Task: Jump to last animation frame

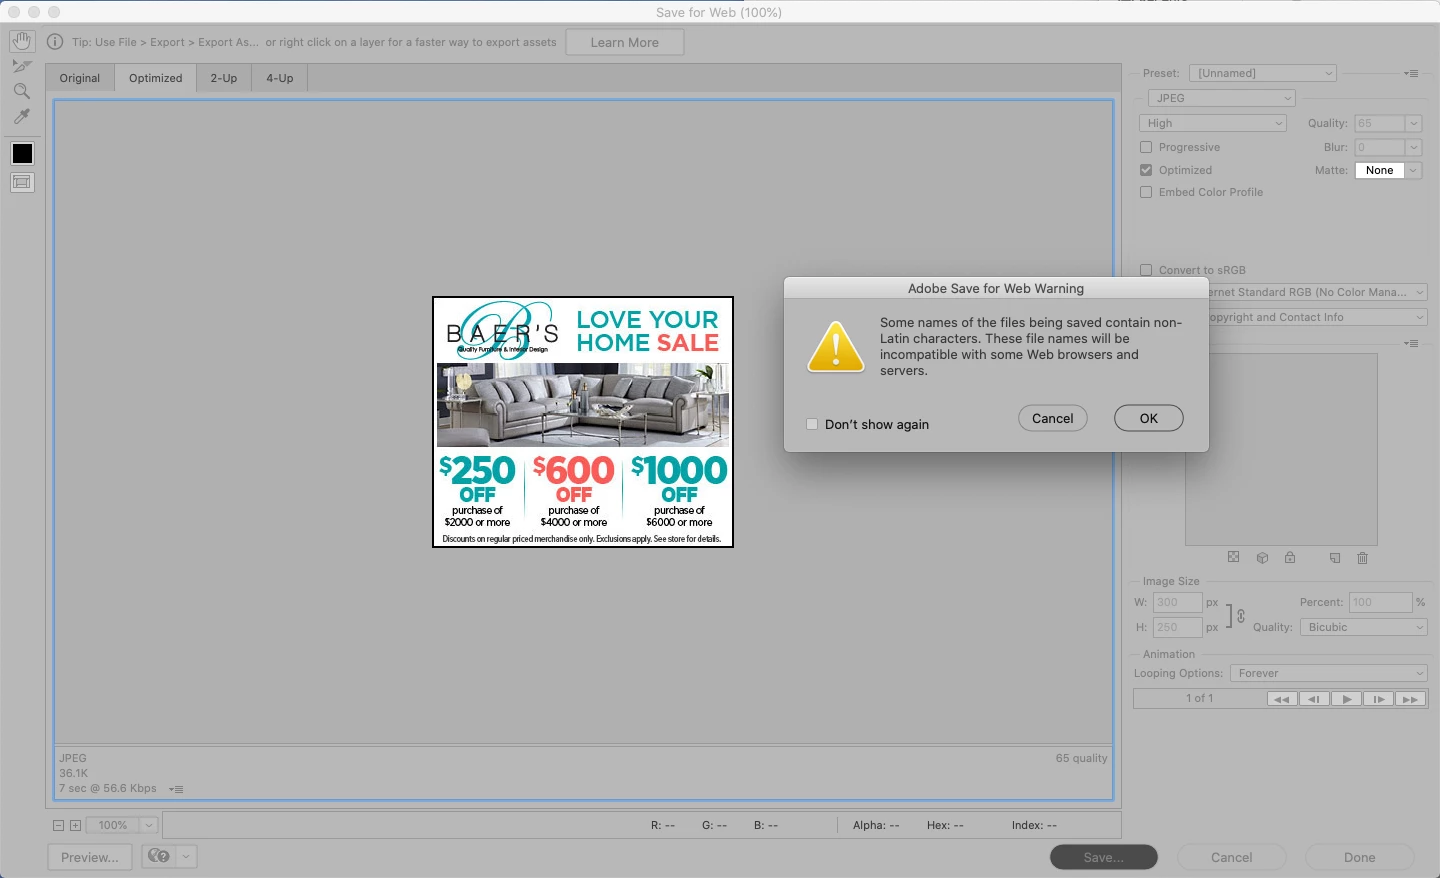Action: (1410, 699)
